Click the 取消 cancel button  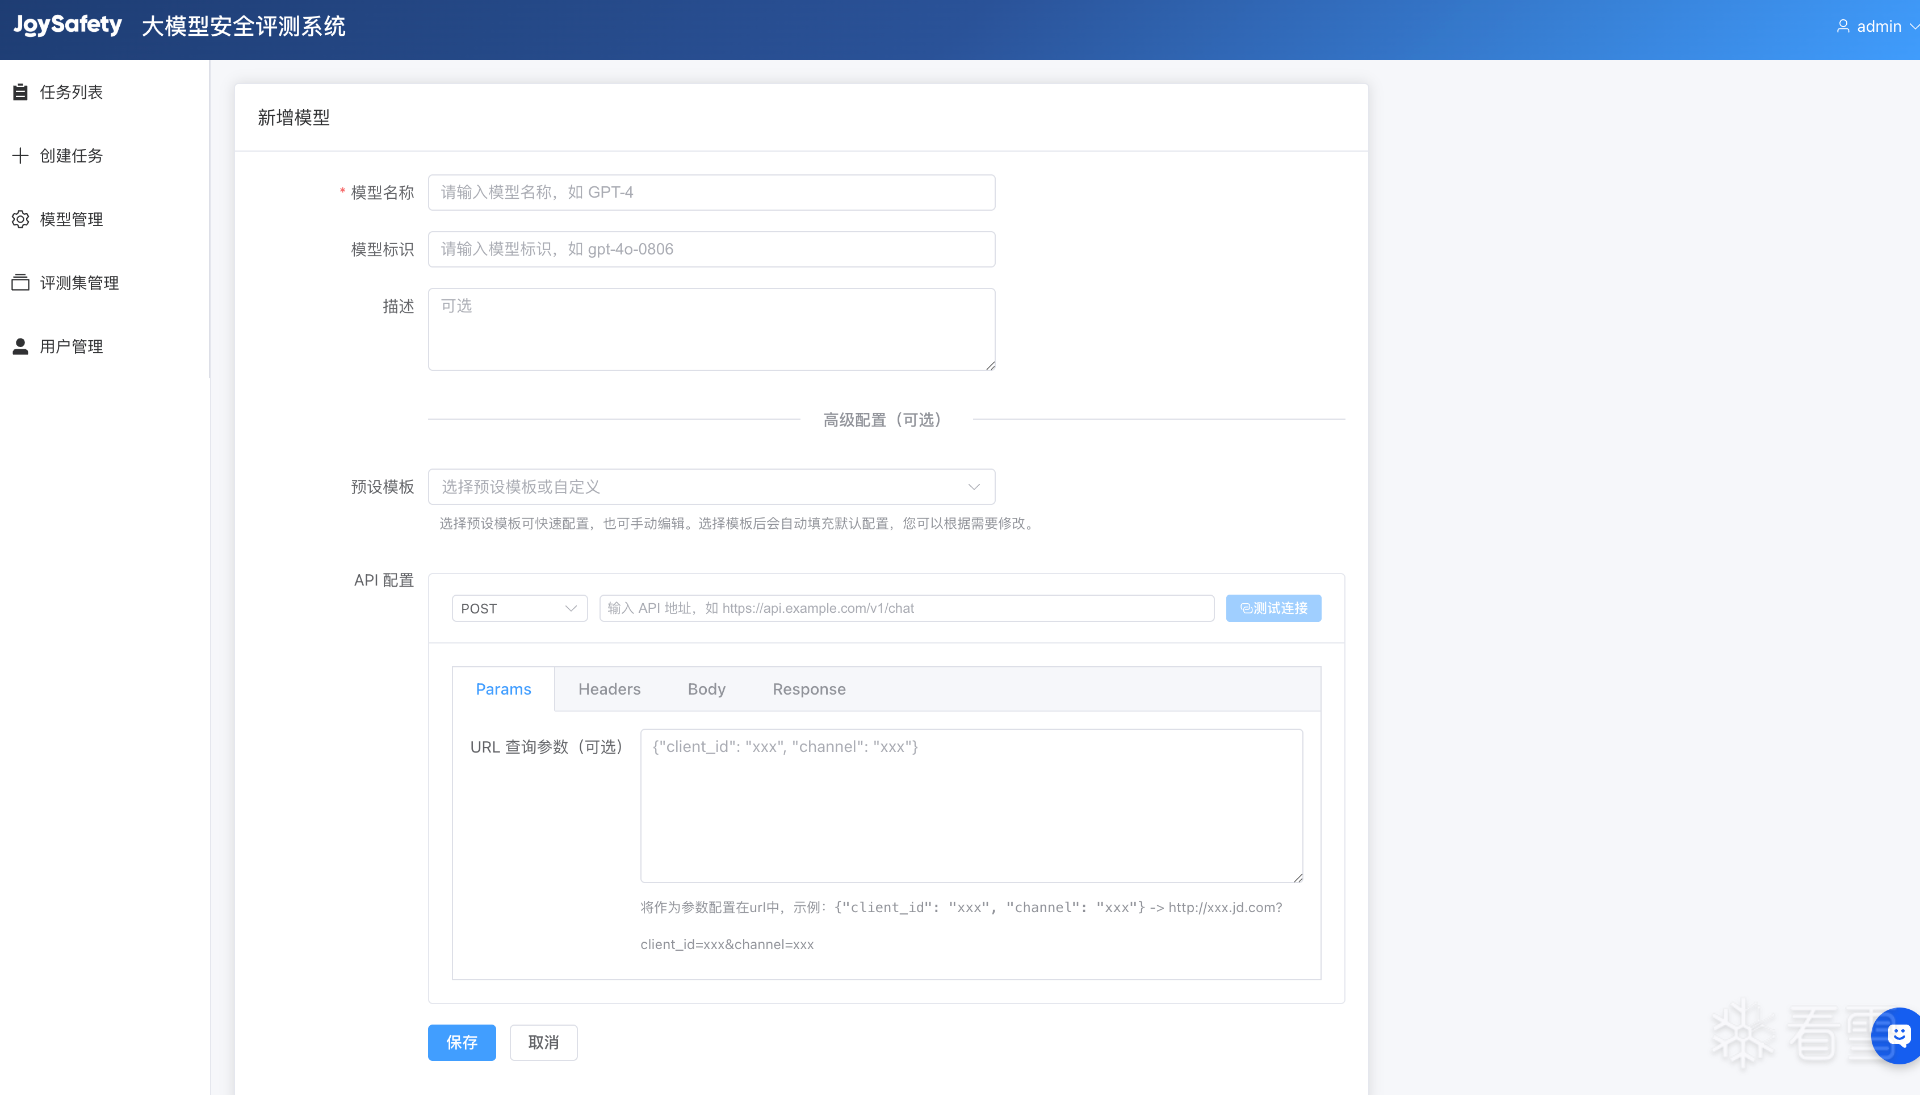[x=543, y=1042]
